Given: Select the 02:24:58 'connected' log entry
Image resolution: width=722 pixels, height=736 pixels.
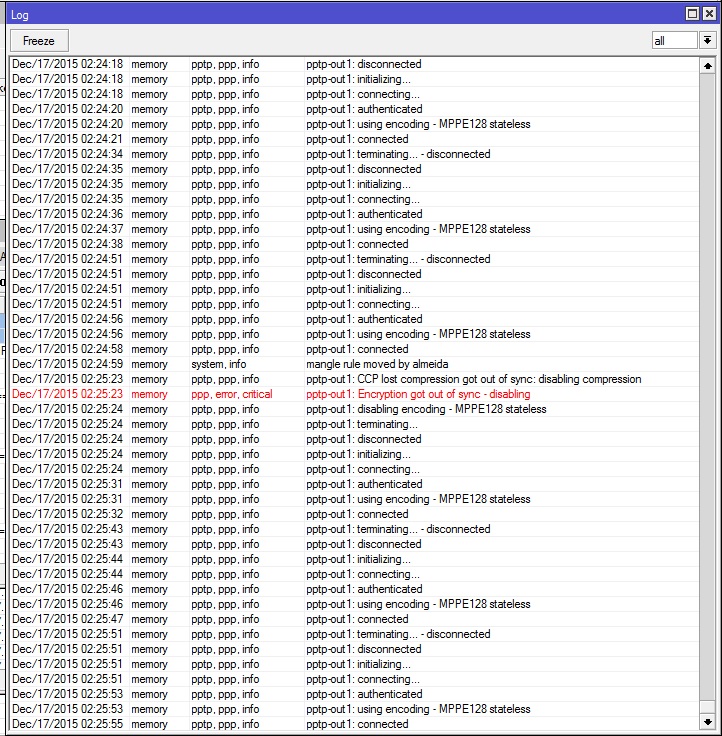Looking at the screenshot, I should pyautogui.click(x=354, y=349).
